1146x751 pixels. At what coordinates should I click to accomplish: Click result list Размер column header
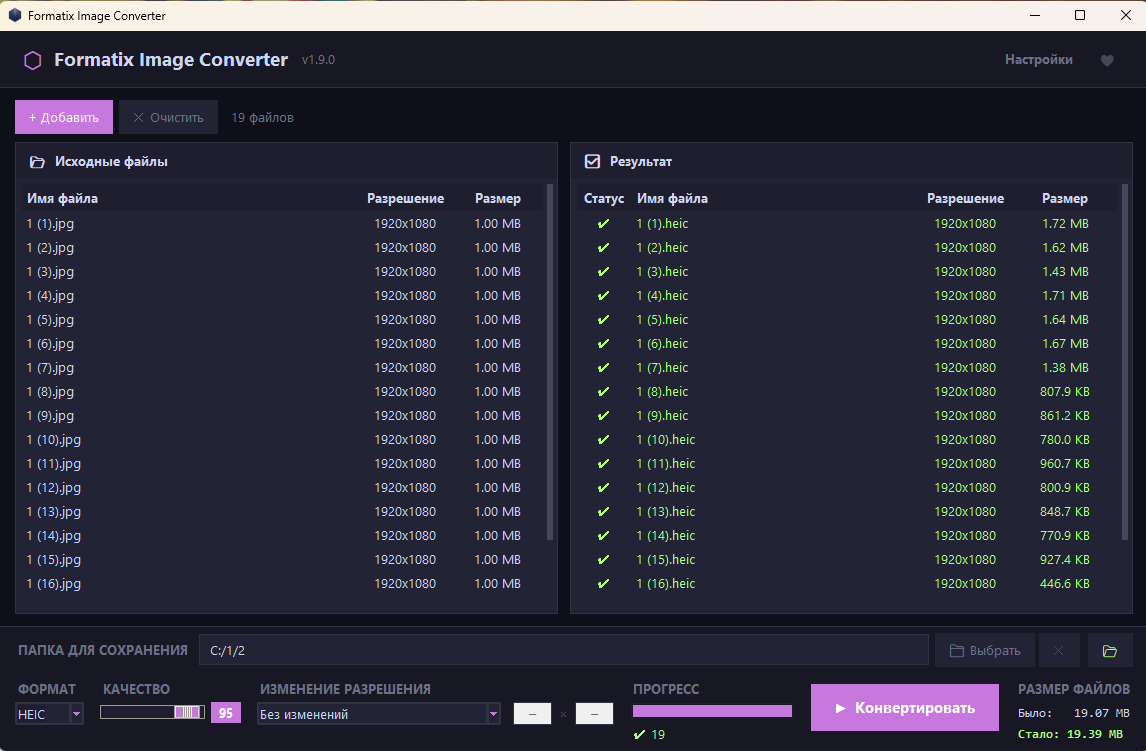pos(1064,198)
